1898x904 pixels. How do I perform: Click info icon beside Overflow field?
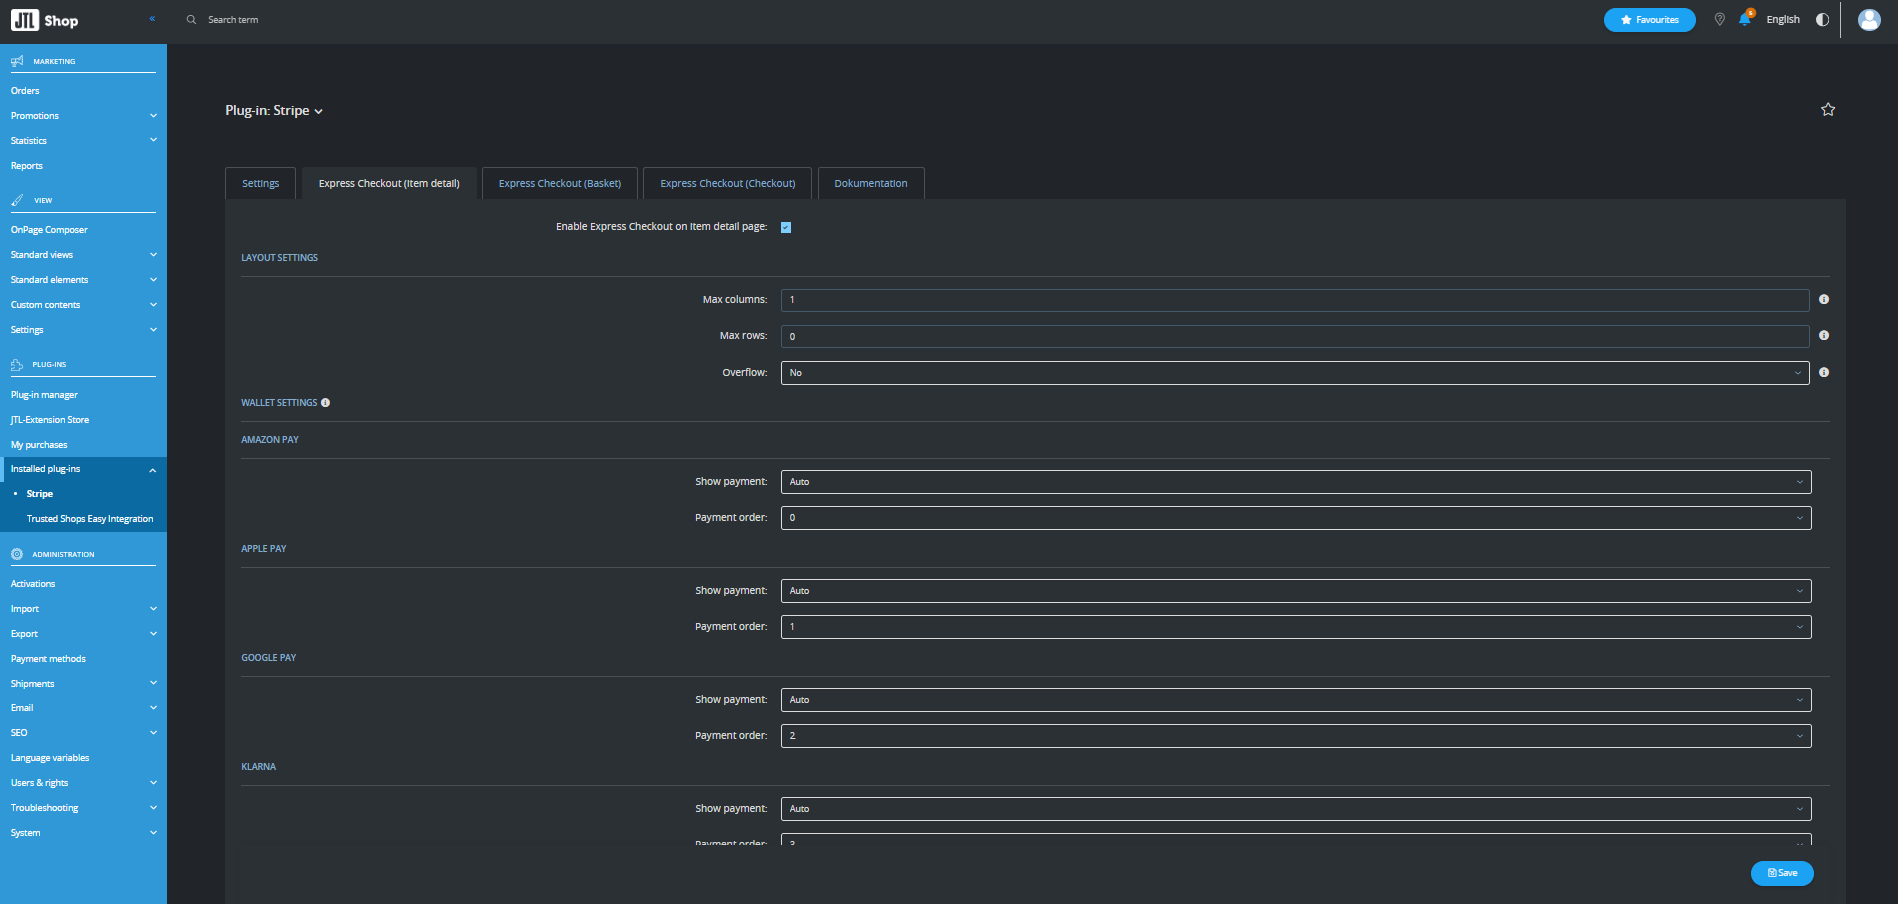click(x=1823, y=373)
